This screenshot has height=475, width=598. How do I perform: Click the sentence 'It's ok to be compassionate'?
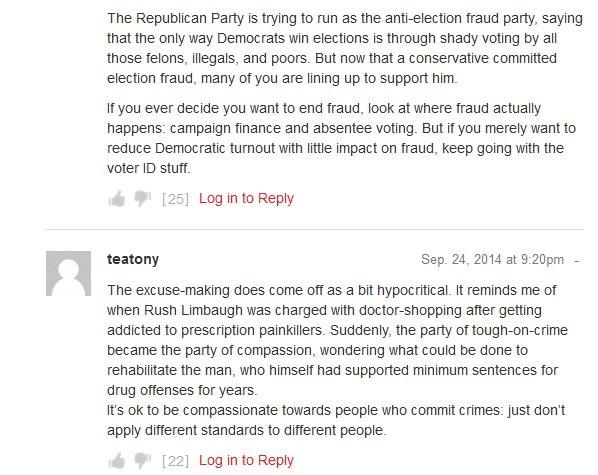coord(336,420)
